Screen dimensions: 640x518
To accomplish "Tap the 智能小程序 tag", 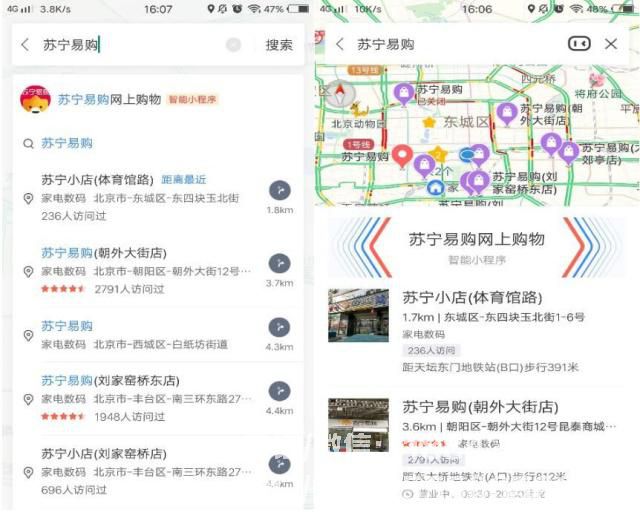I will click(x=192, y=100).
